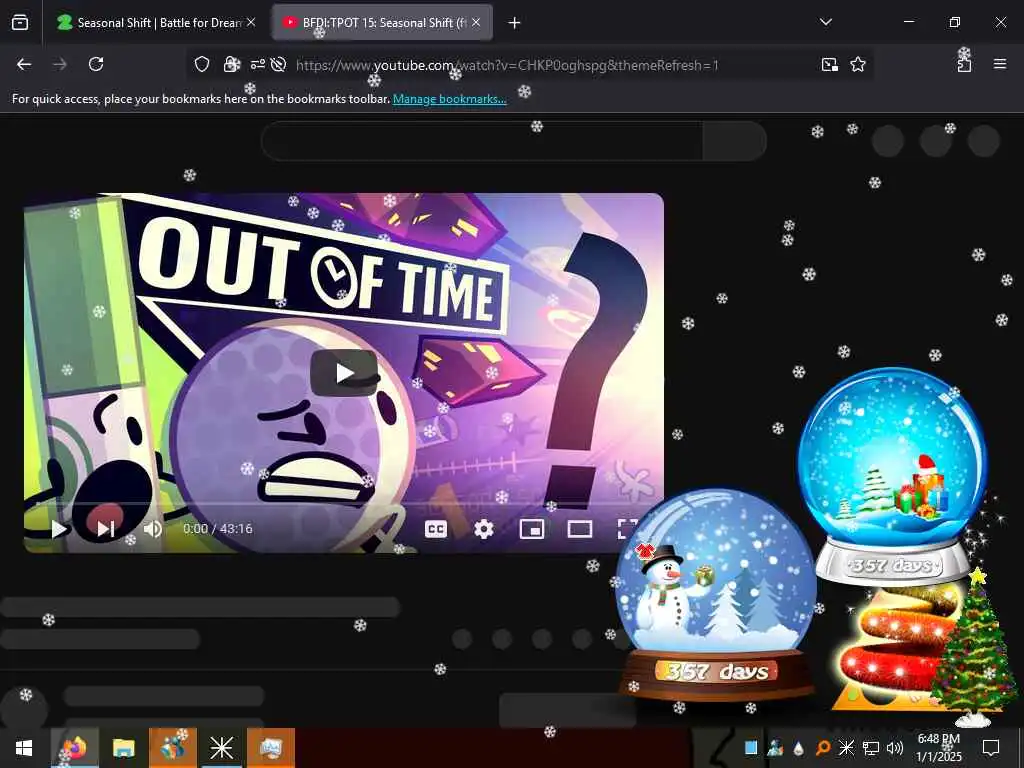Click the YouTube search box placeholder
The image size is (1024, 768).
(482, 140)
